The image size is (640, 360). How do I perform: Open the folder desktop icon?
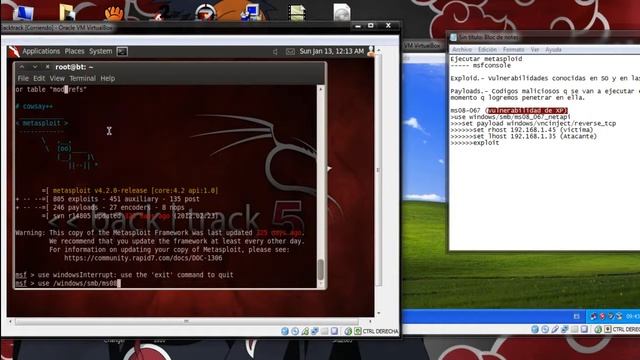tap(67, 12)
